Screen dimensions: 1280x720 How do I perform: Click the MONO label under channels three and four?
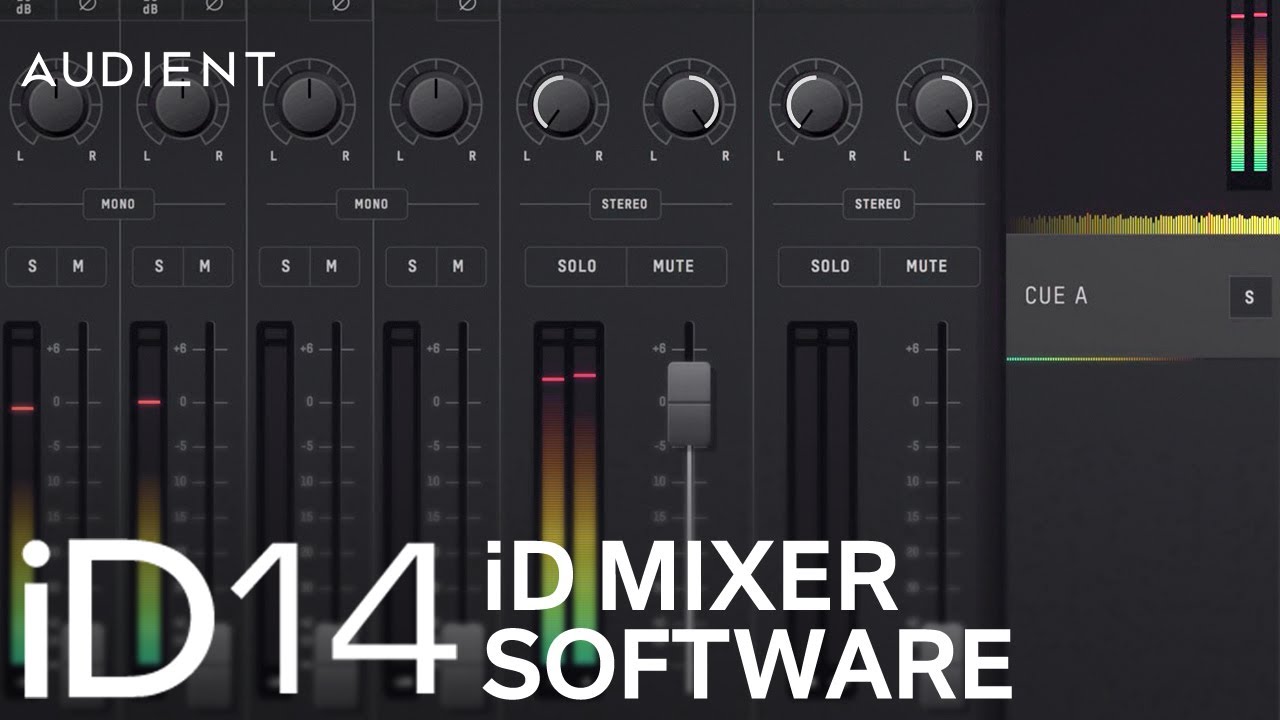(x=372, y=205)
